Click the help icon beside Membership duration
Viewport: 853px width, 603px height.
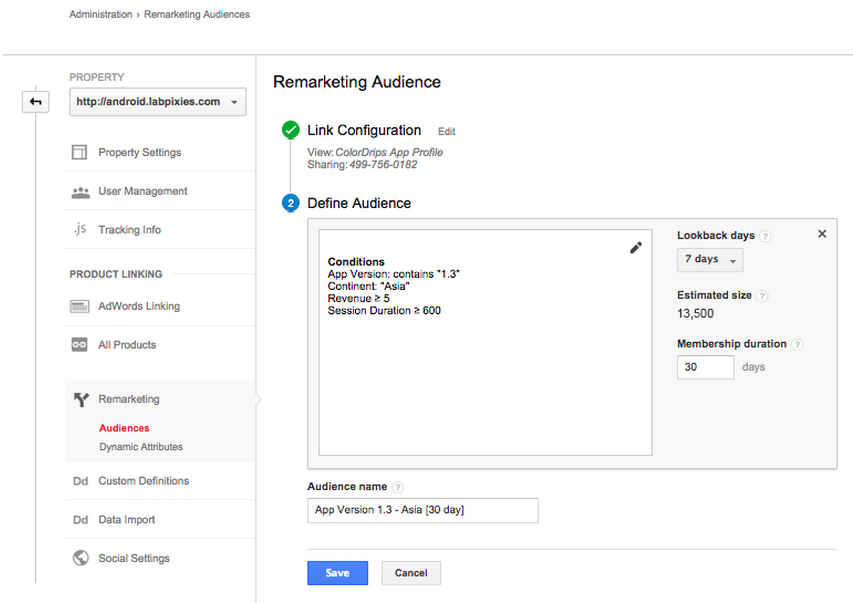click(797, 344)
